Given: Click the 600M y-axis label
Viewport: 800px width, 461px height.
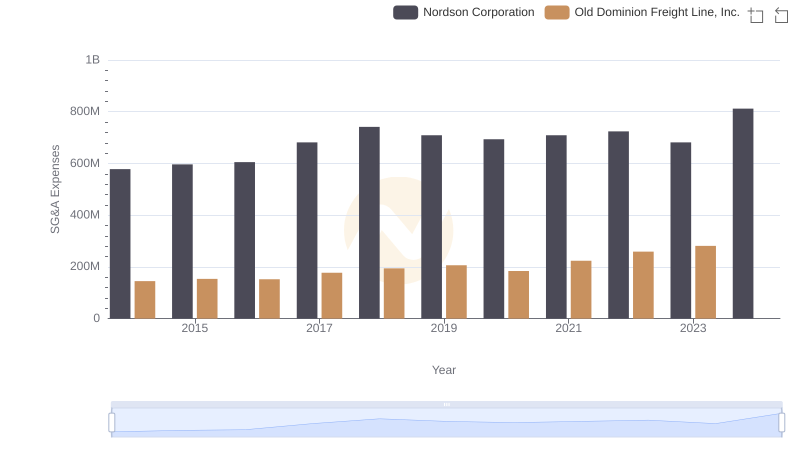Looking at the screenshot, I should tap(85, 163).
